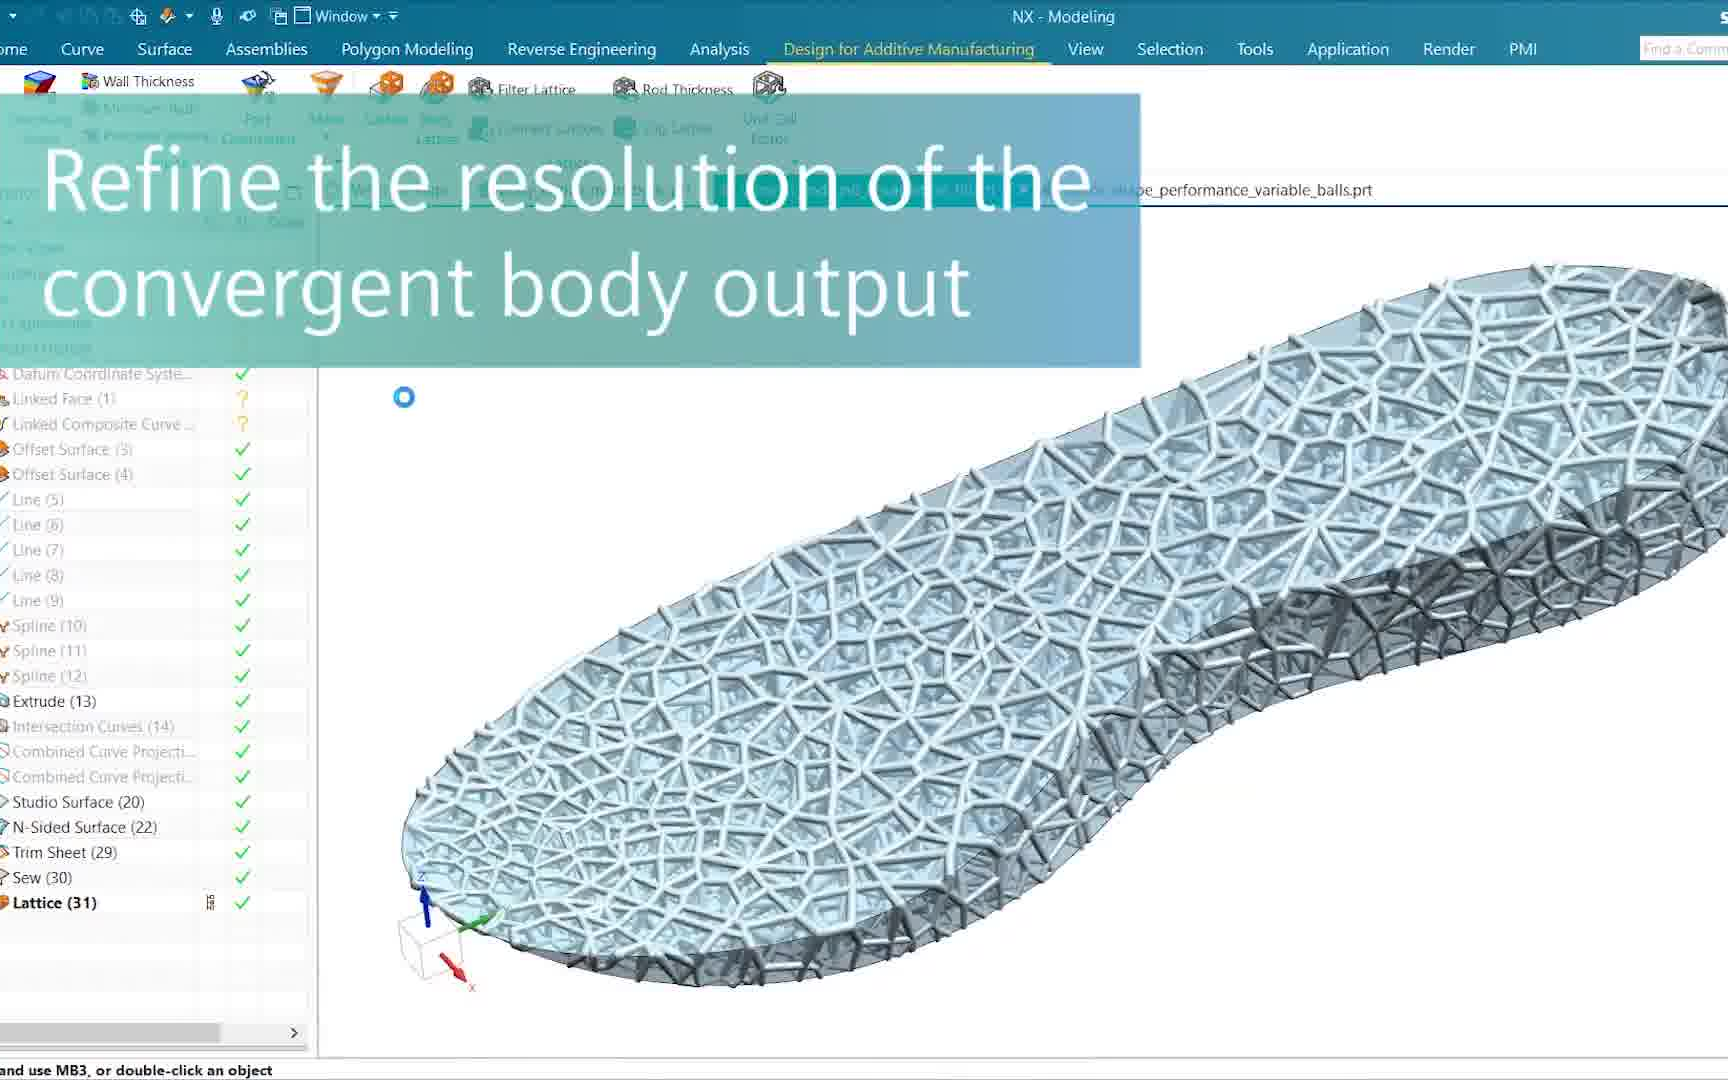Click the question mark beside Linked Face (1)
Viewport: 1728px width, 1080px height.
[242, 399]
